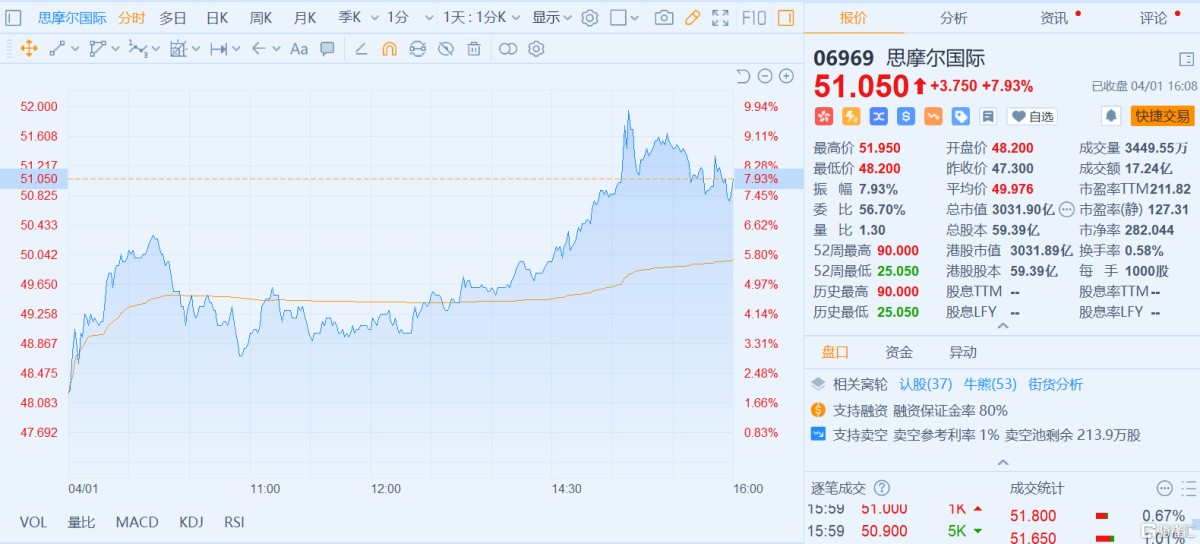Add a comment bubble annotation
Image resolution: width=1200 pixels, height=544 pixels.
click(327, 48)
